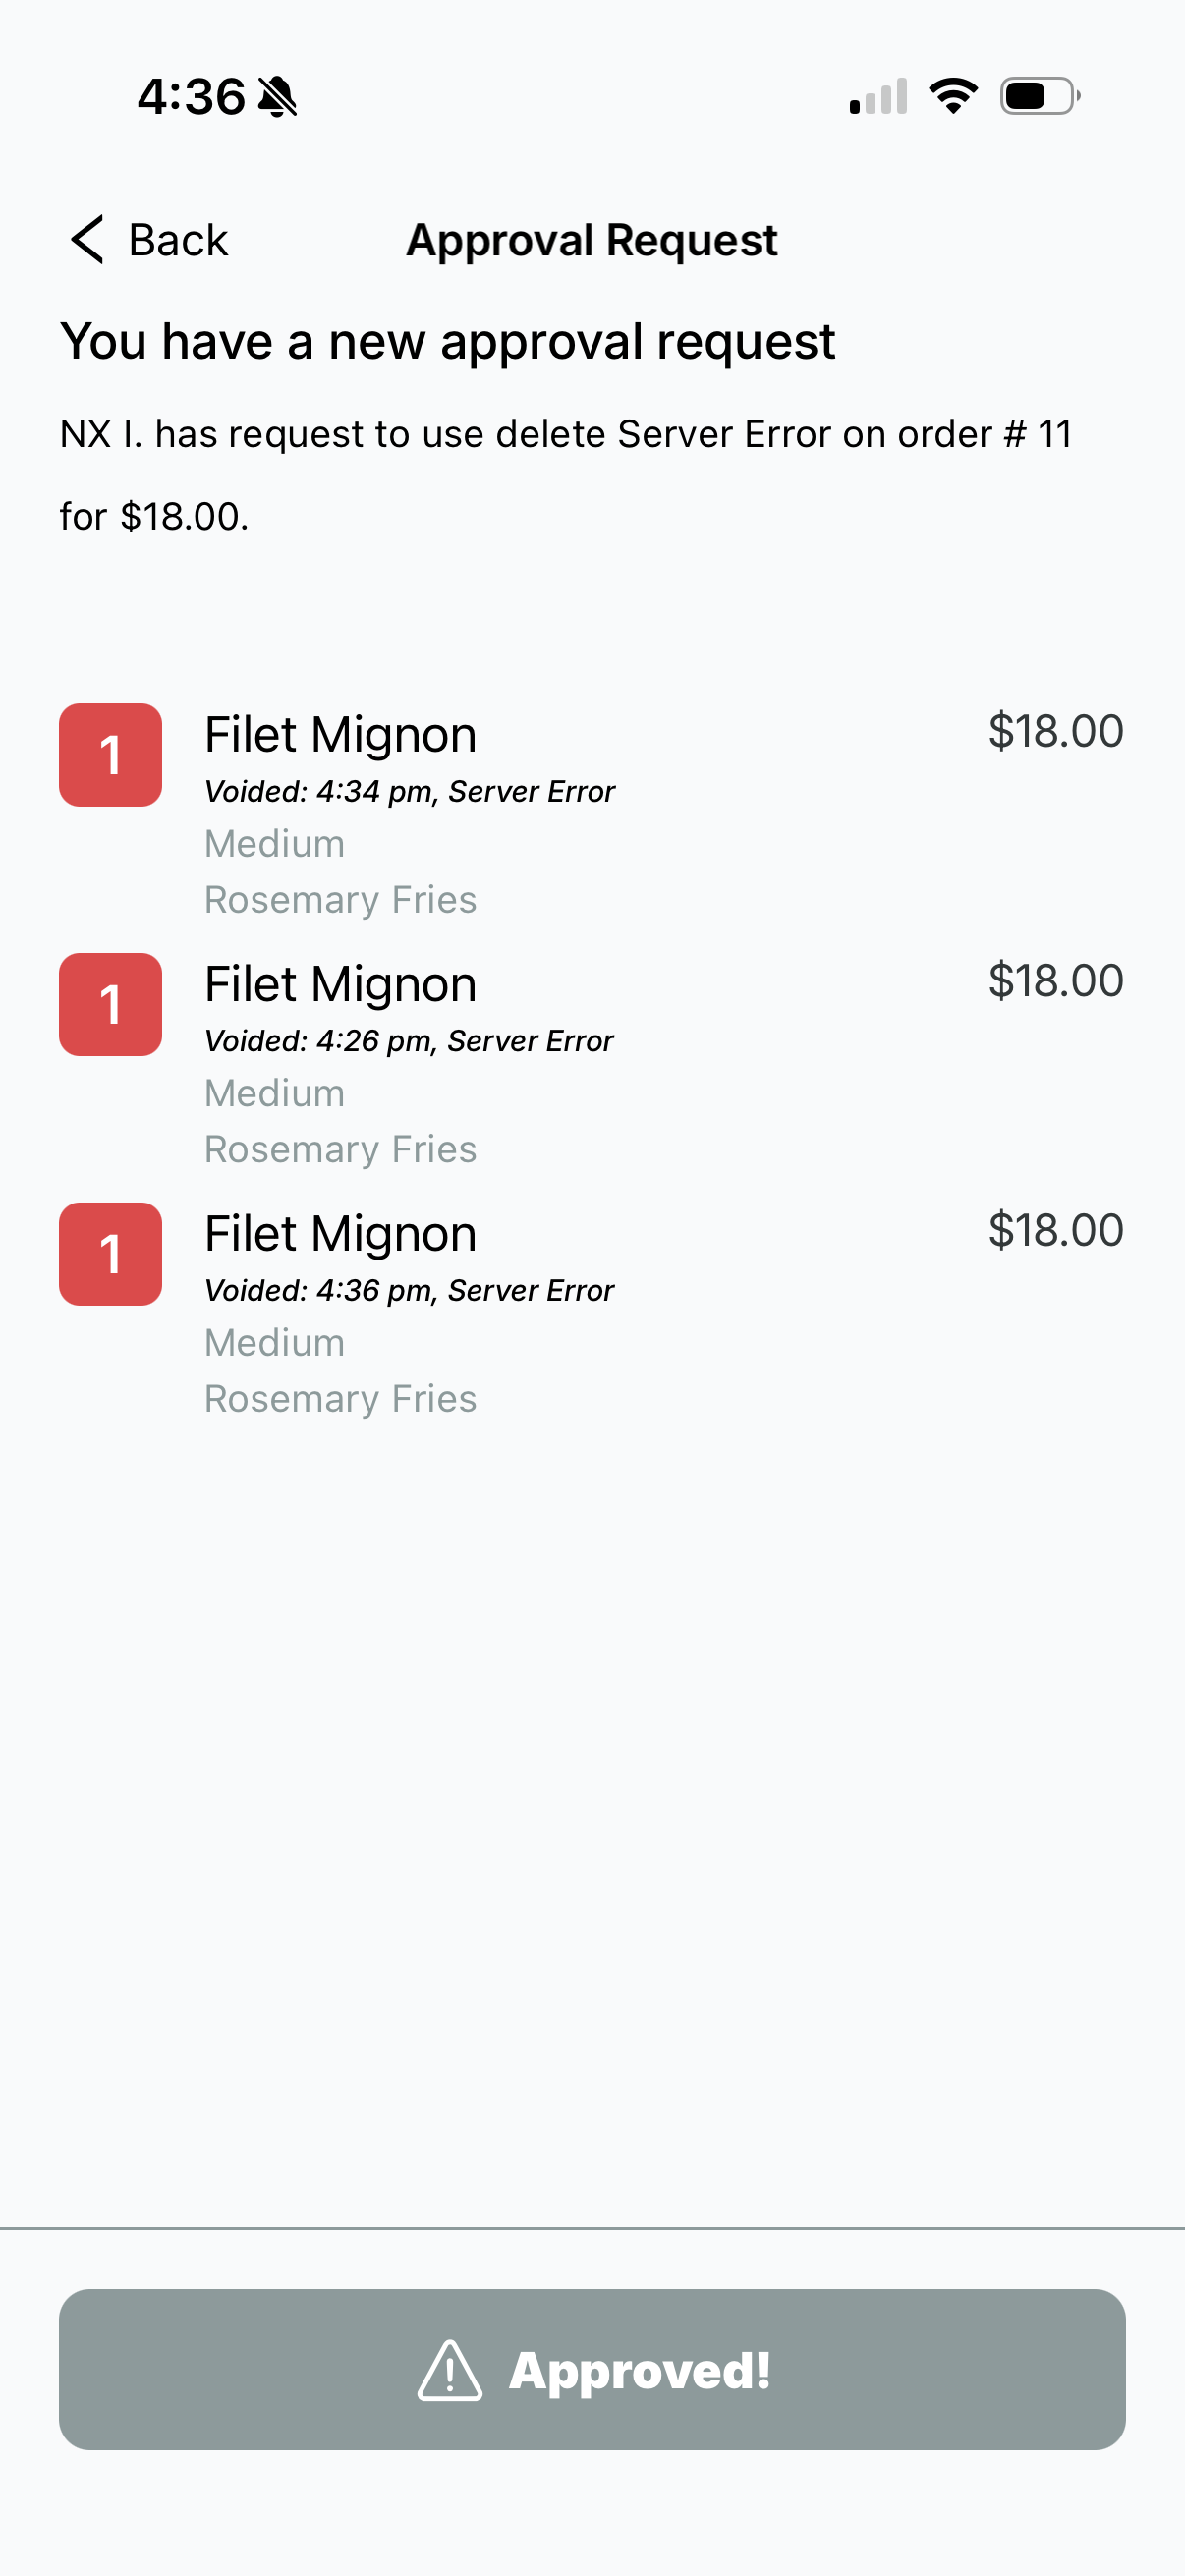The height and width of the screenshot is (2576, 1185).
Task: Tap the request description mentioning order # 11
Action: 565,474
